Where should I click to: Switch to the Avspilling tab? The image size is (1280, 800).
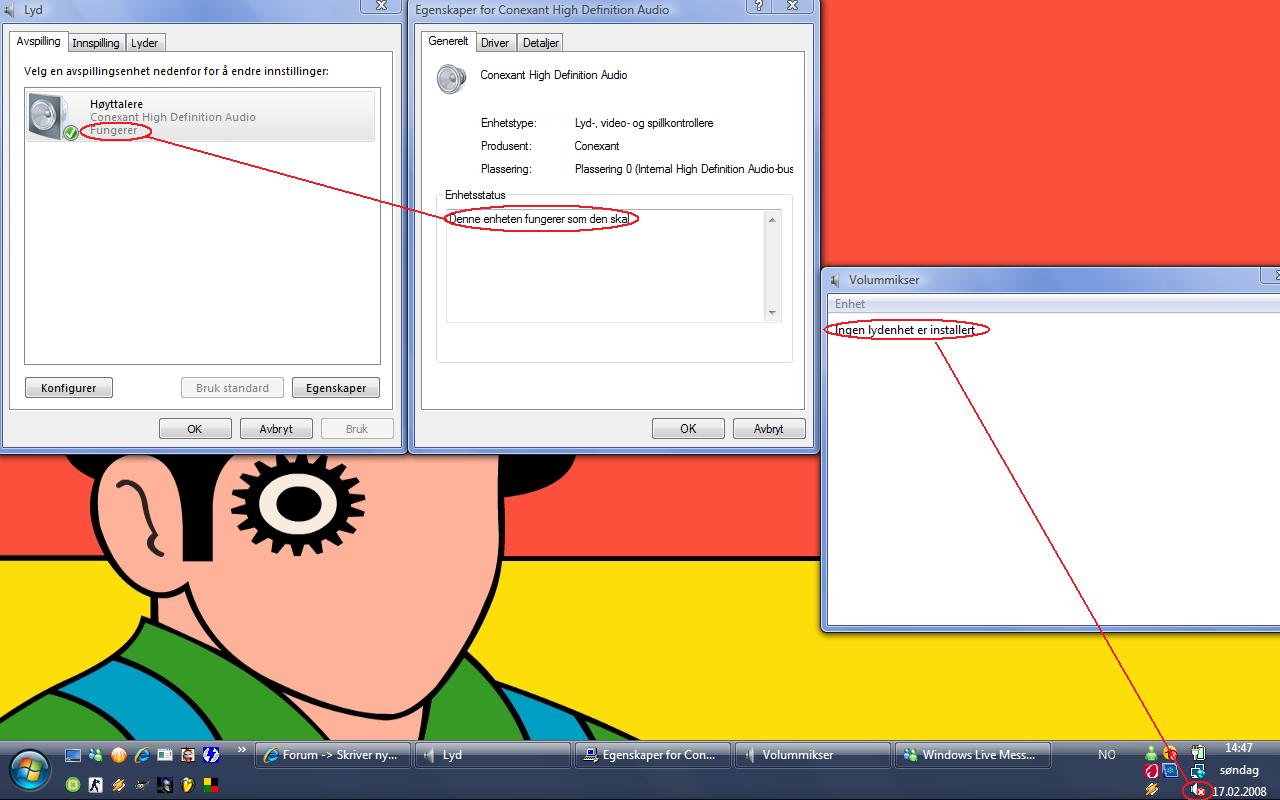coord(40,41)
